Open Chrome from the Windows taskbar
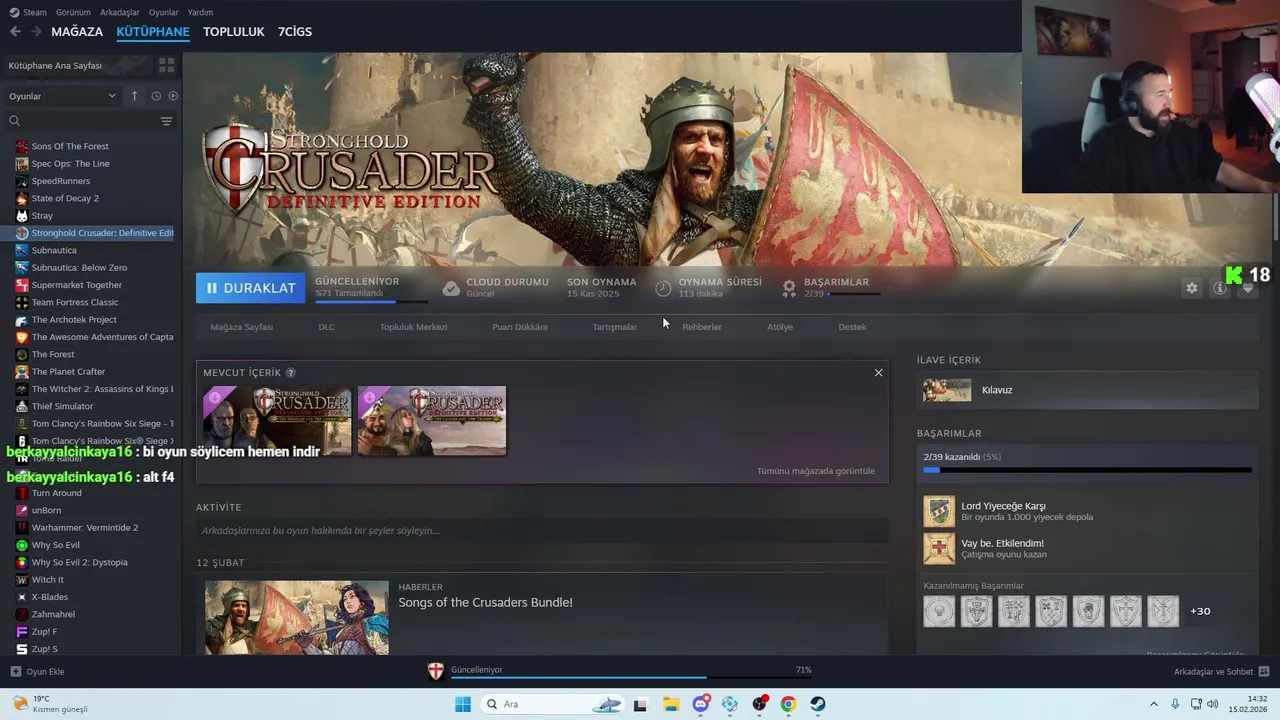The height and width of the screenshot is (720, 1280). tap(788, 704)
